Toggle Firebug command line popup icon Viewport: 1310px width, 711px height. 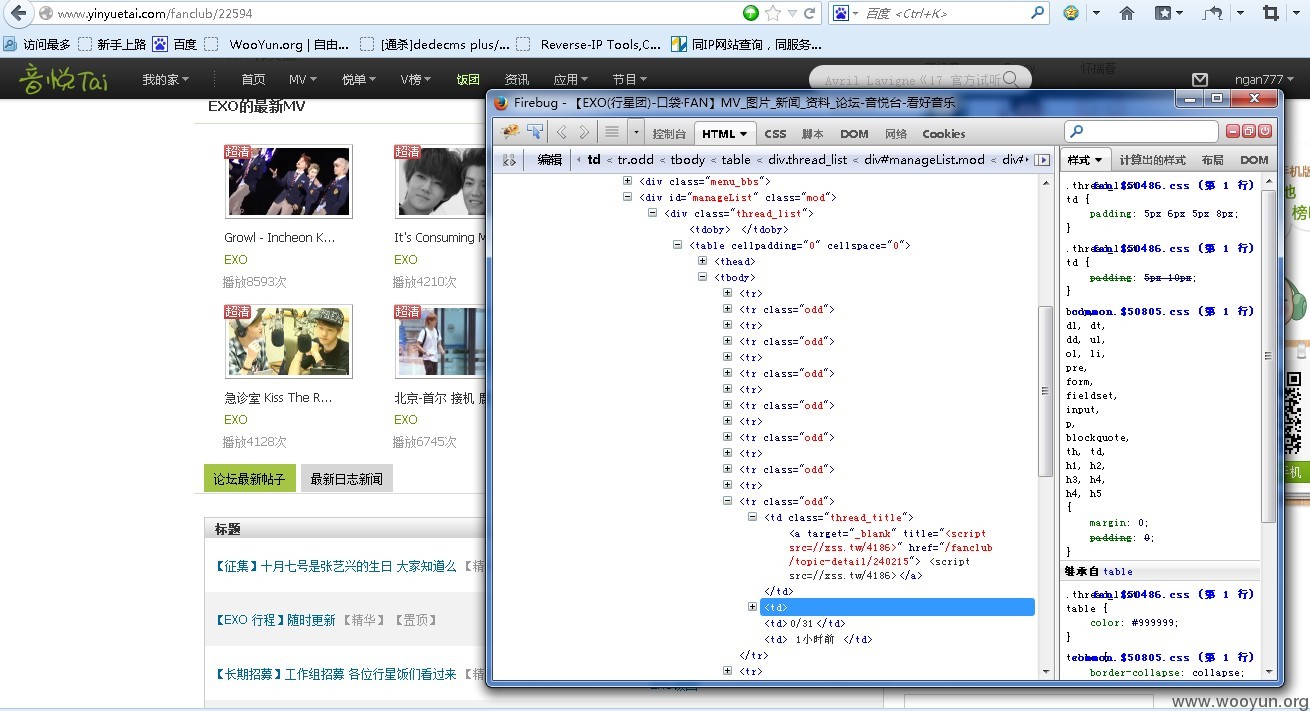(612, 132)
